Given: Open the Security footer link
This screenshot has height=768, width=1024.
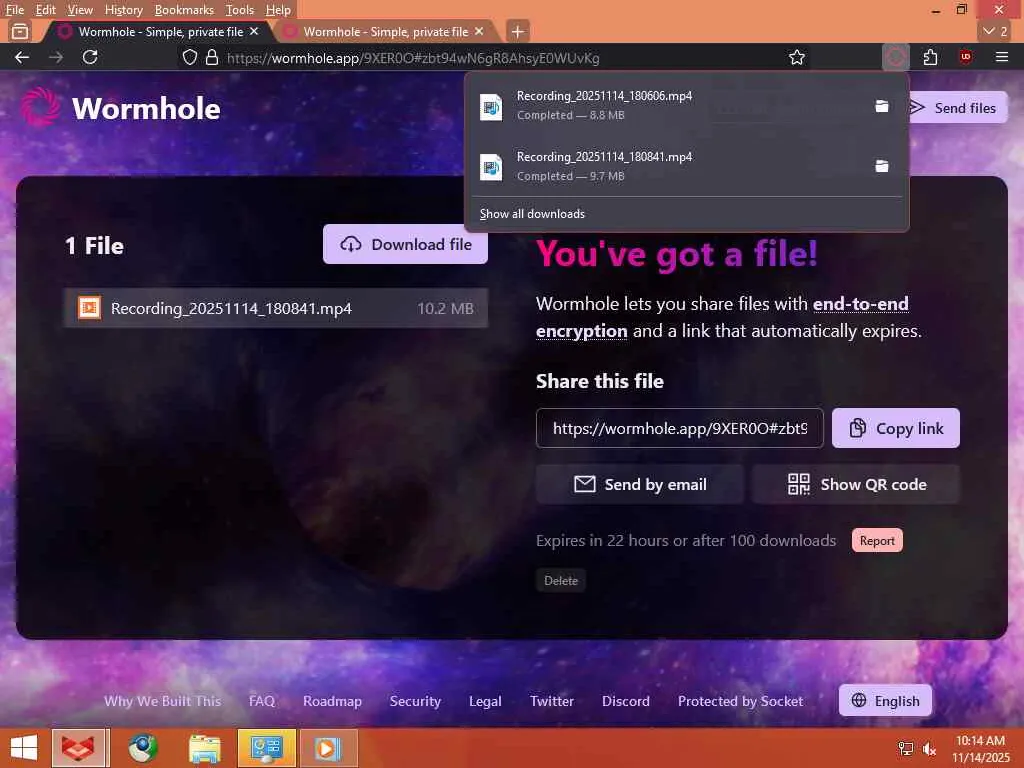Looking at the screenshot, I should coord(415,701).
